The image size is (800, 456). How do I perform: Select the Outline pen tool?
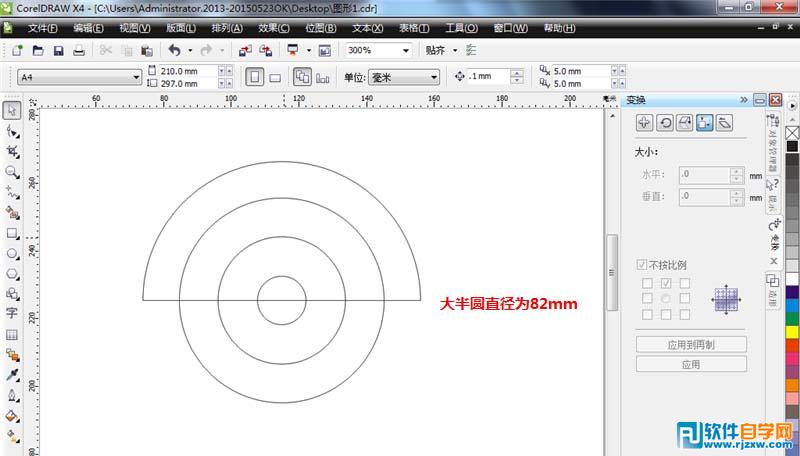12,396
